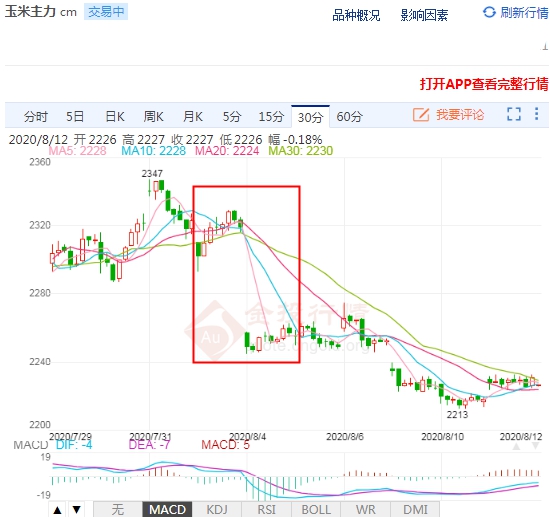Switch to 5日 chart tab
This screenshot has height=517, width=550.
75,116
